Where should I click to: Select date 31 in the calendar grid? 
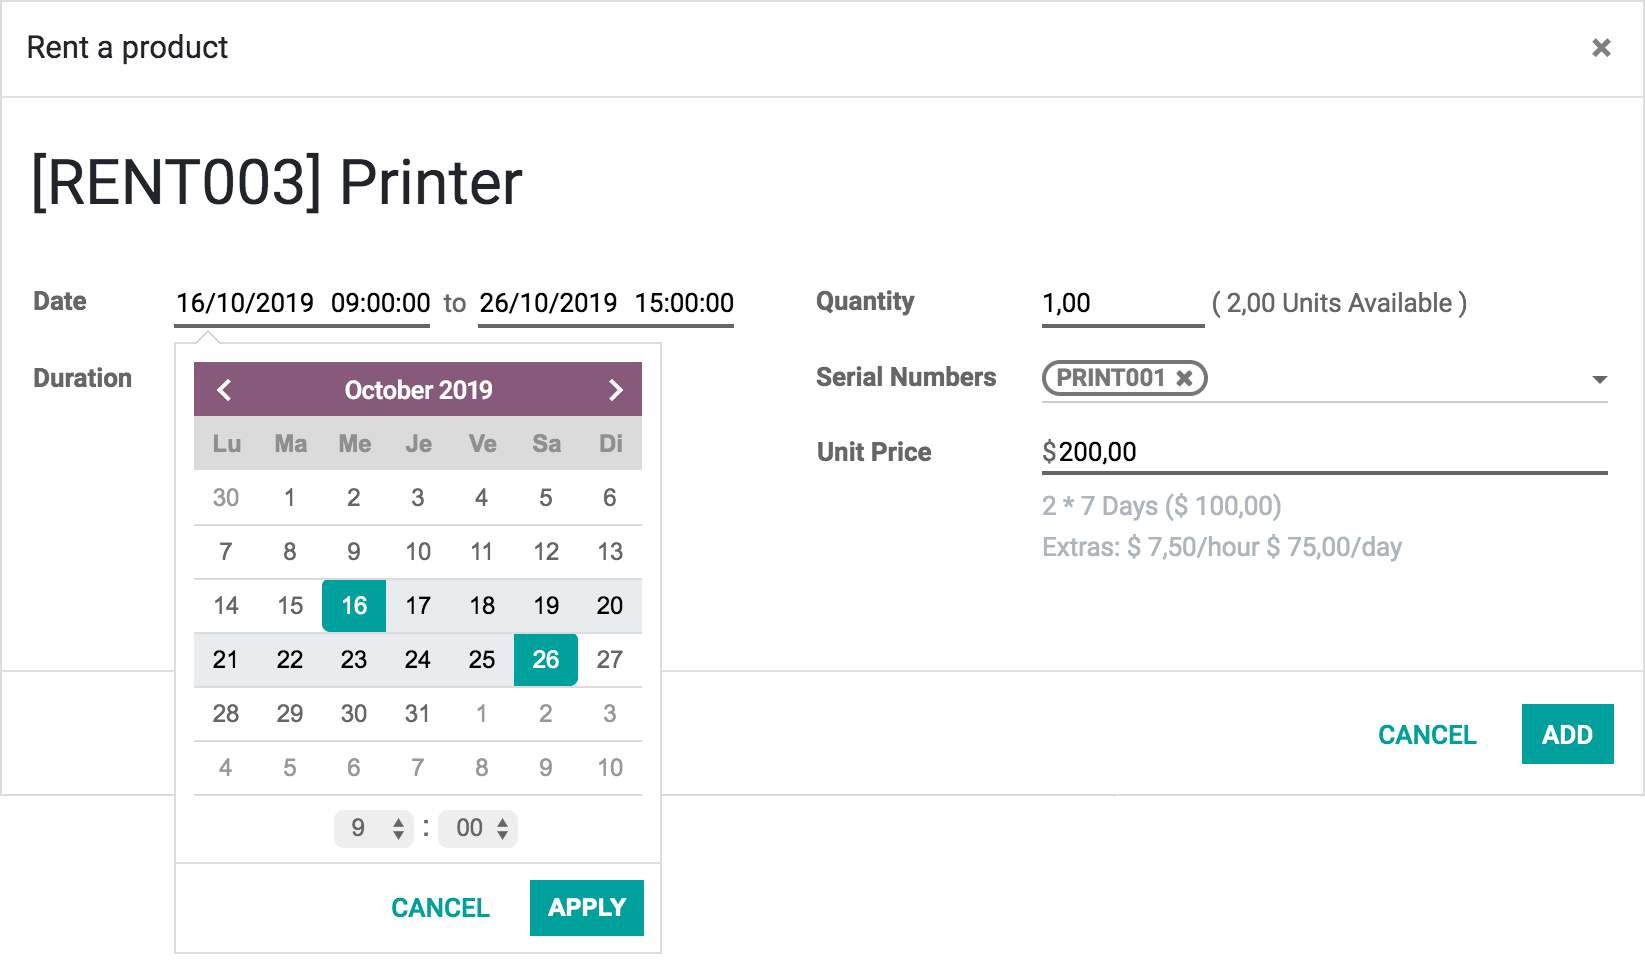[x=417, y=713]
